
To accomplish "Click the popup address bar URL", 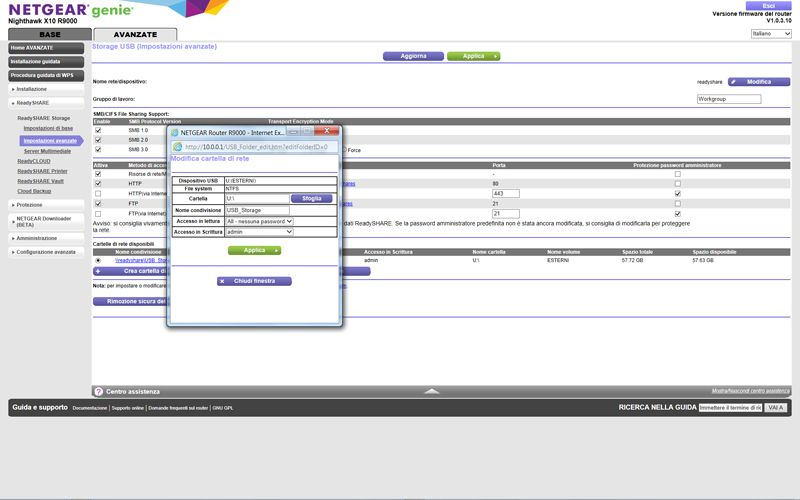I will tap(257, 147).
